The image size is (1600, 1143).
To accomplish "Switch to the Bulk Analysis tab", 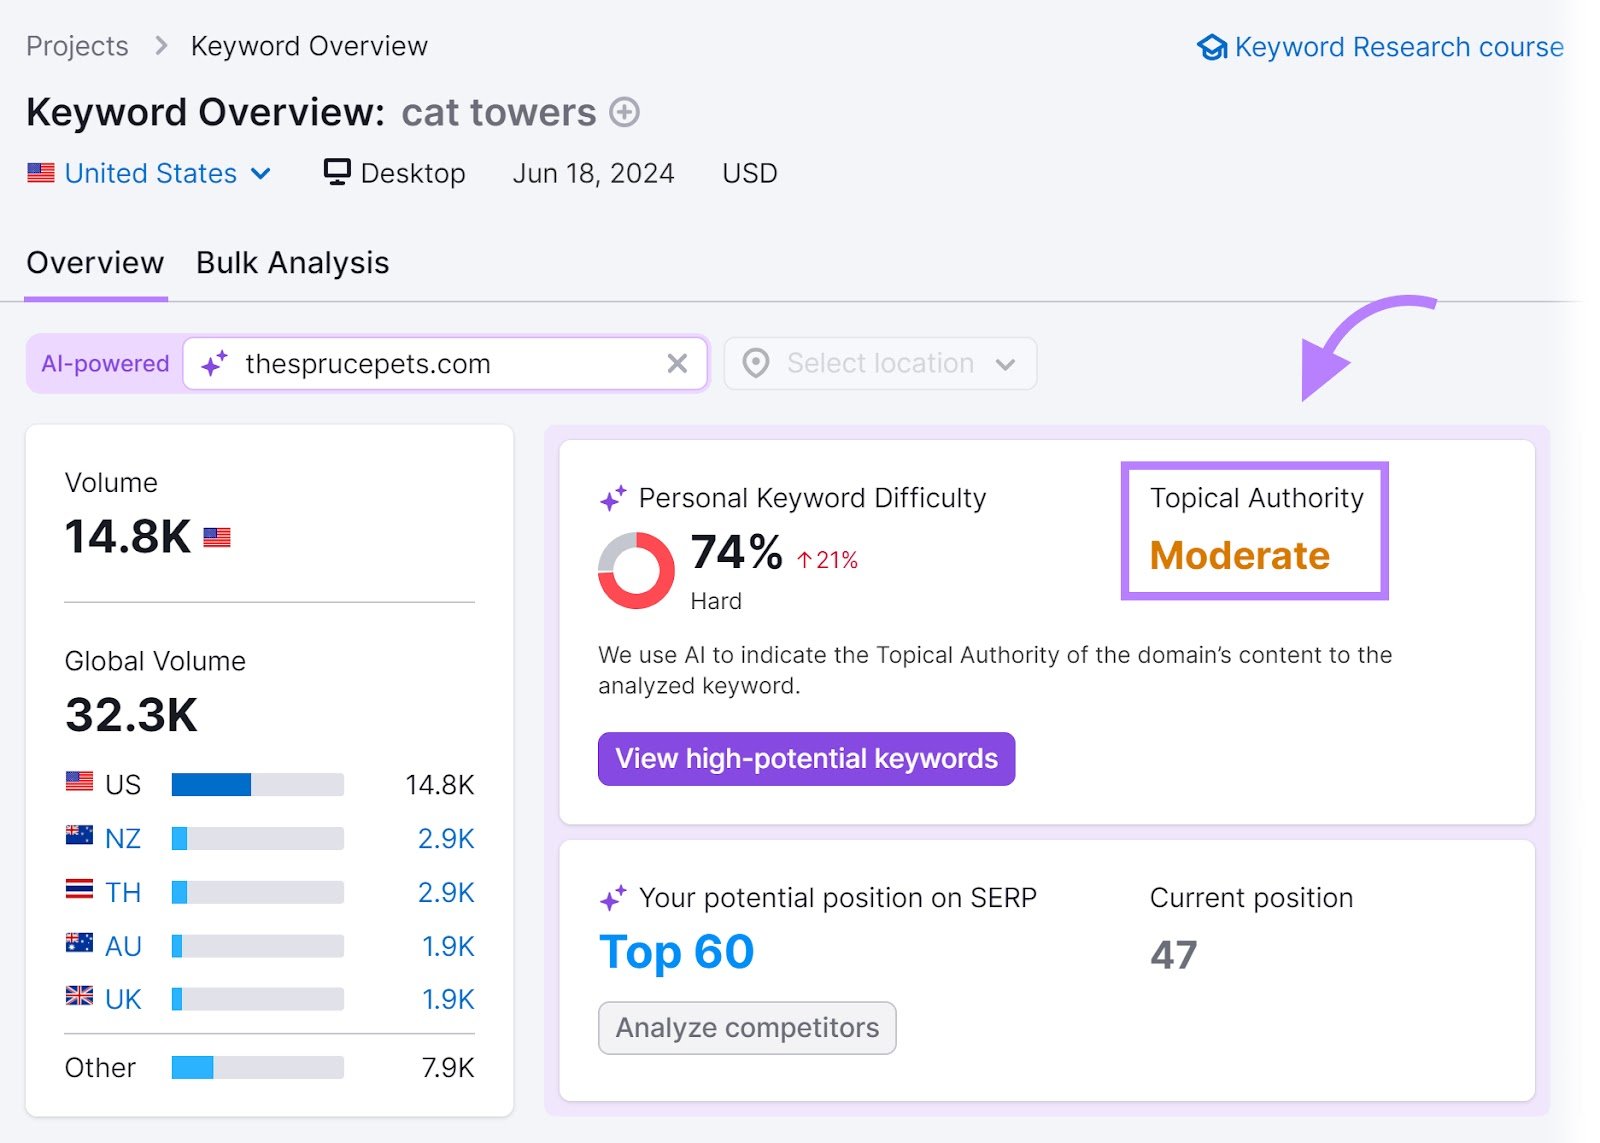I will tap(291, 262).
